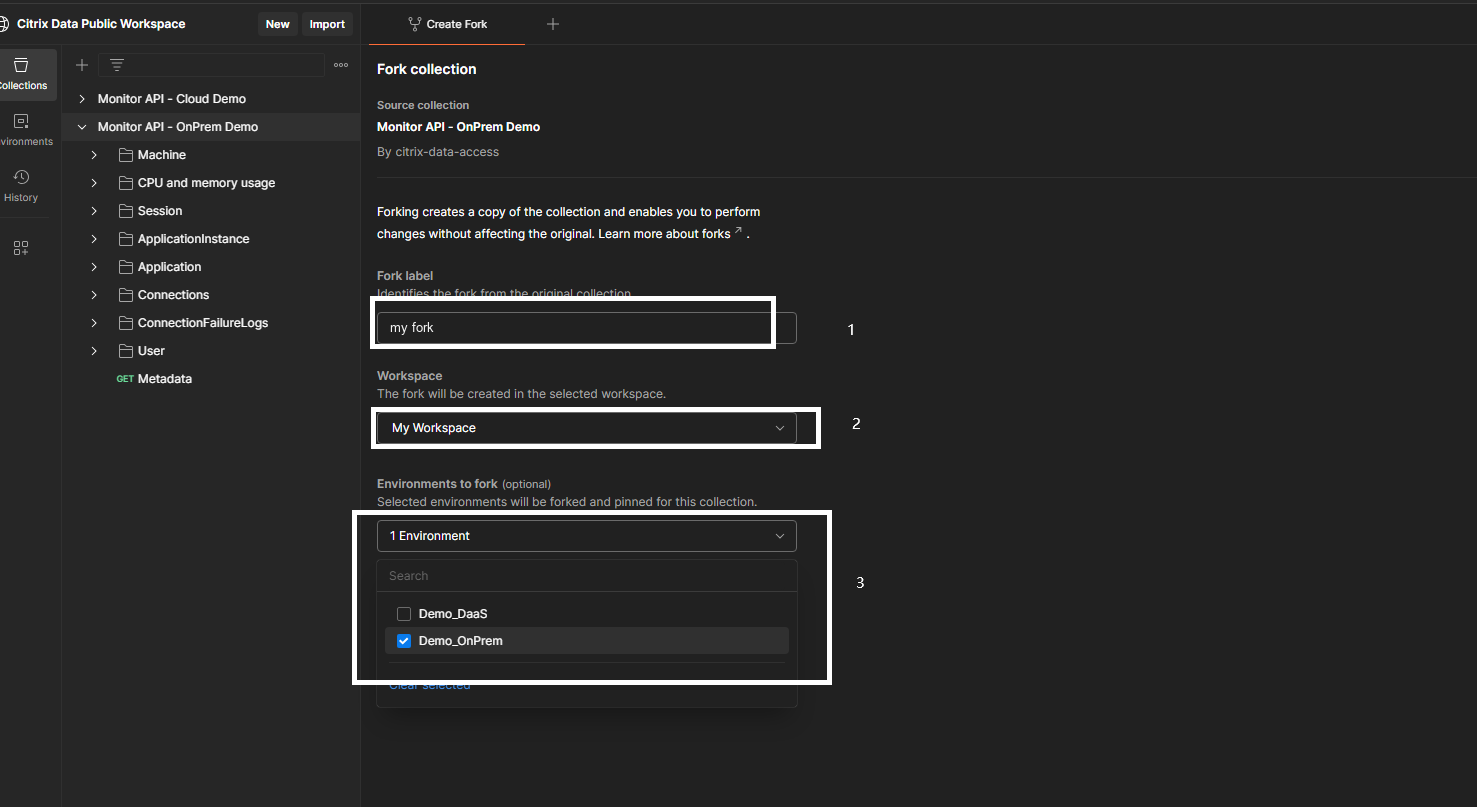This screenshot has width=1477, height=807.
Task: Click the plus icon to create collection
Action: tap(82, 65)
